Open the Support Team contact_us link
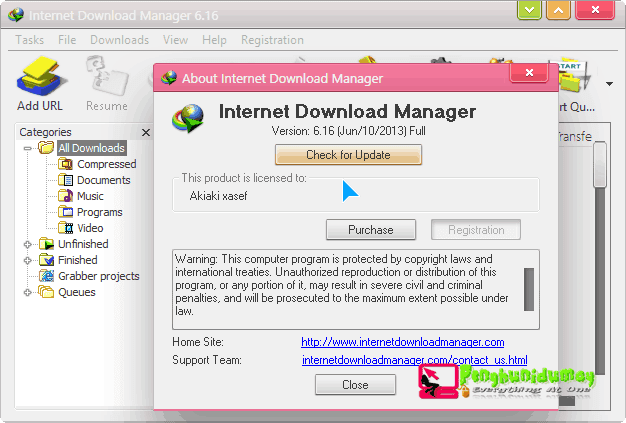This screenshot has width=626, height=423. tap(414, 360)
